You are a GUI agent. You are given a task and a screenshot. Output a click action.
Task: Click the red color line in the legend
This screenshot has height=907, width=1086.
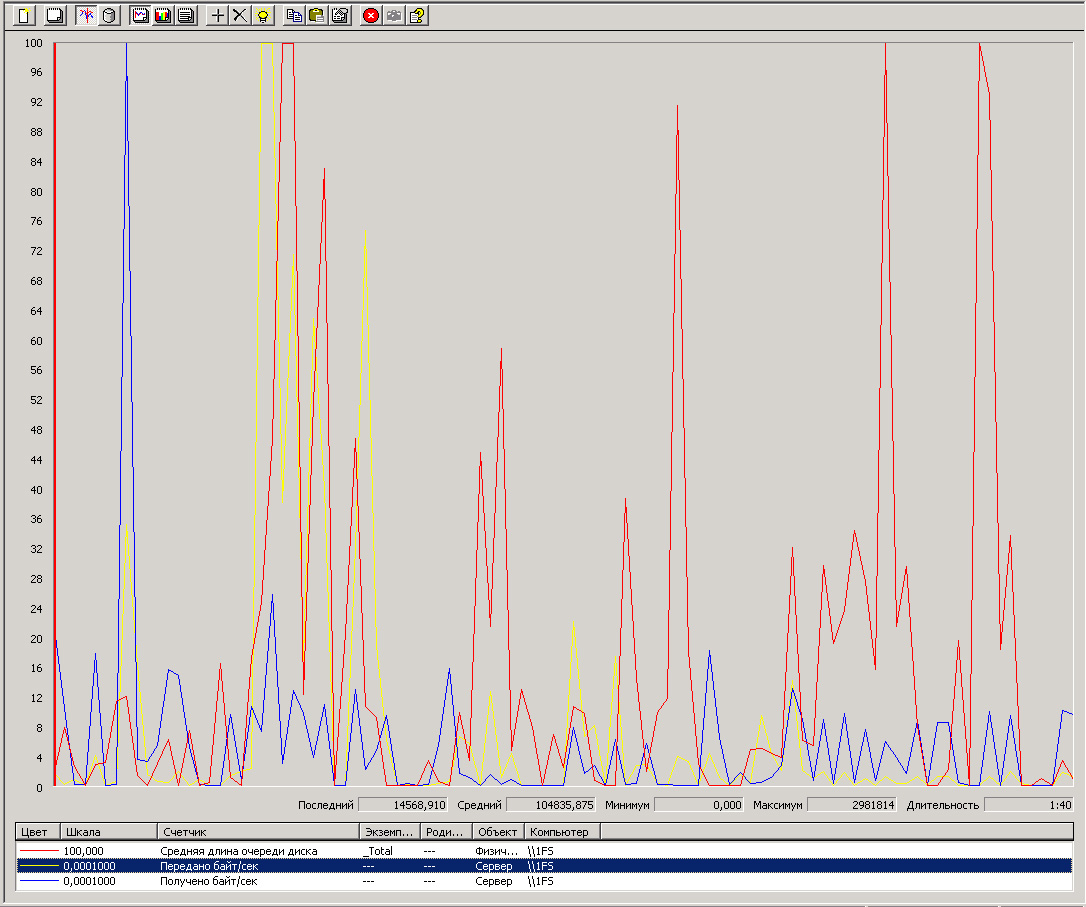point(38,851)
